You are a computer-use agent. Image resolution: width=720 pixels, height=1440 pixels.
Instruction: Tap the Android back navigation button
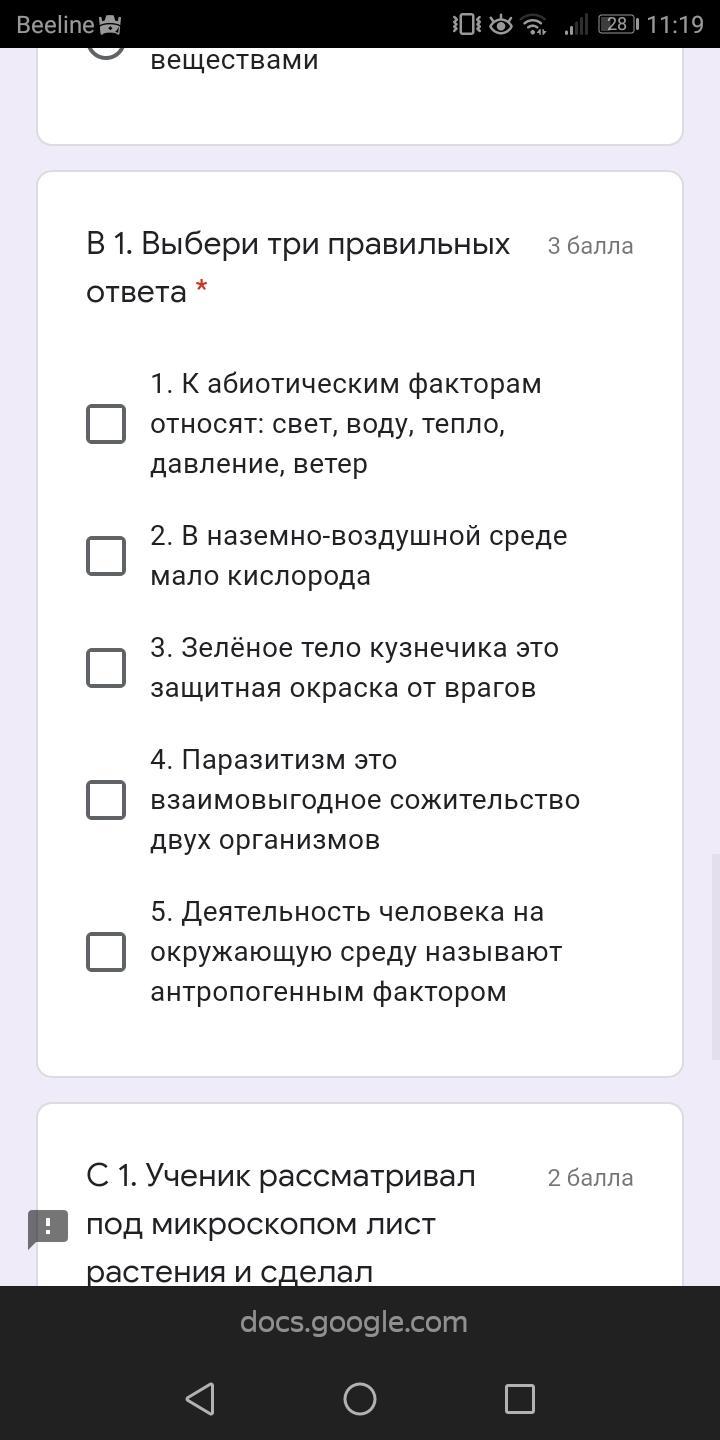(x=201, y=1398)
